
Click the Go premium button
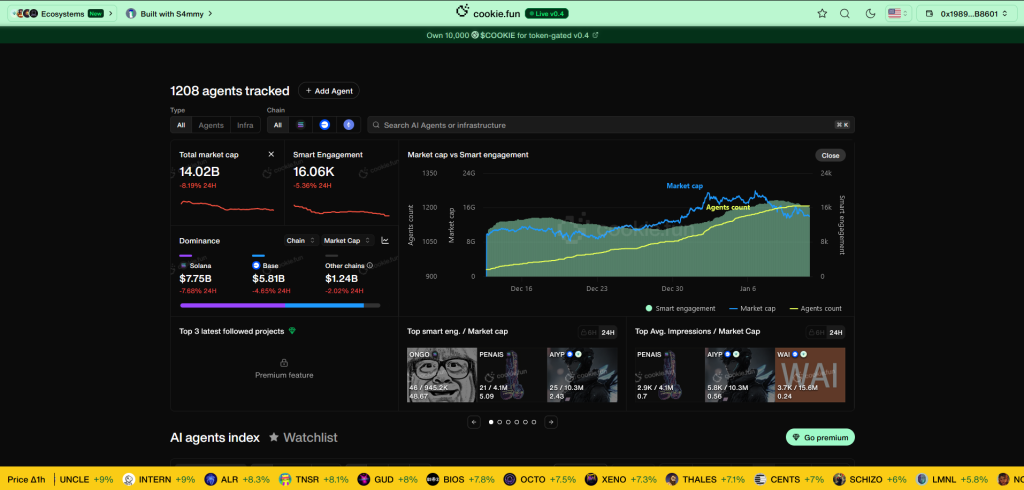pyautogui.click(x=820, y=438)
